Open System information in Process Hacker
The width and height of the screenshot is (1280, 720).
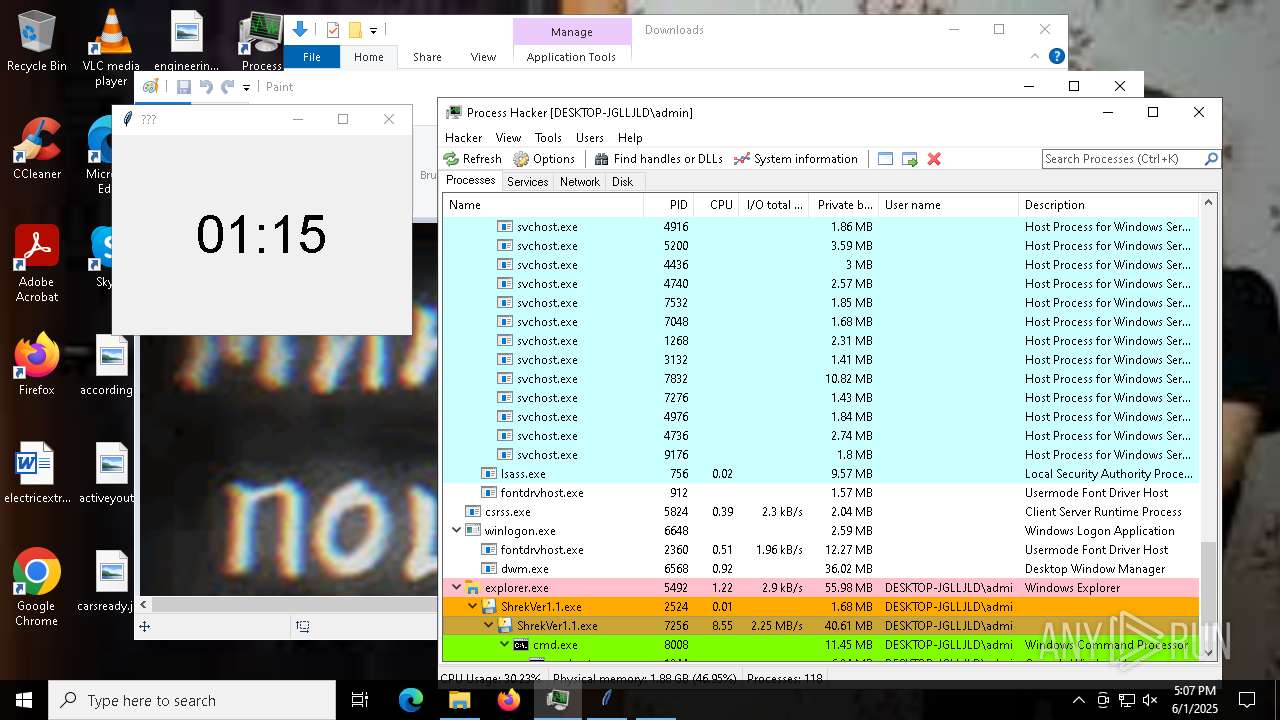tap(795, 159)
